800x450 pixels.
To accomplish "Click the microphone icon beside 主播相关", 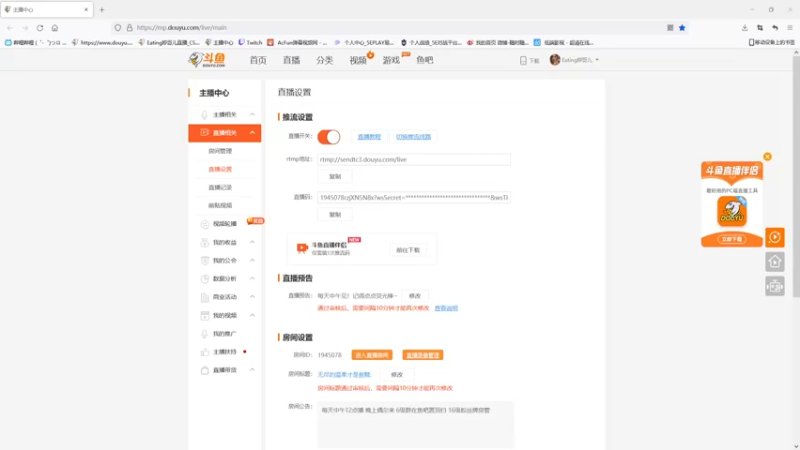I will 204,115.
